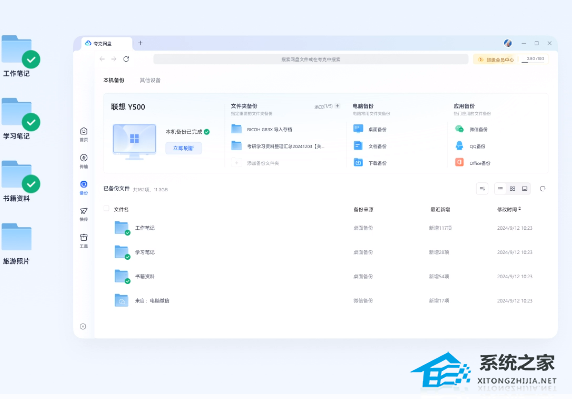Screen dimensions: 572x399
Task: Open 学习笔记 row in backed-up files
Action: (x=325, y=252)
